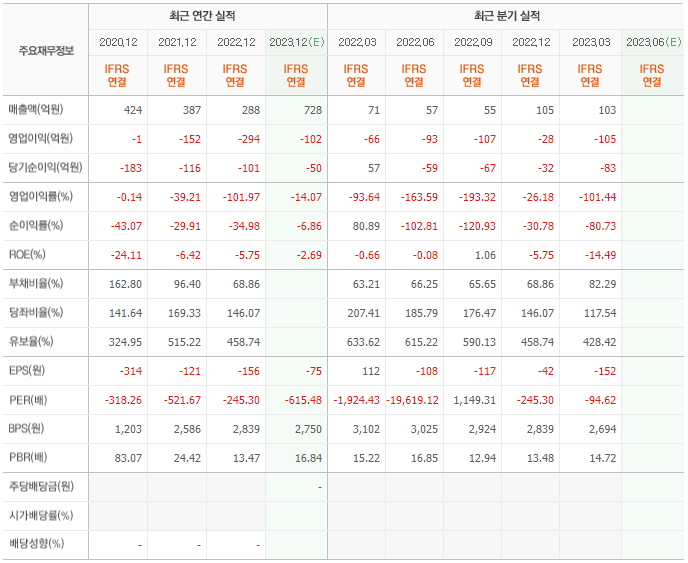Screen dimensions: 688x563
Task: Click EPS value -314 for 2020.12
Action: pos(131,371)
